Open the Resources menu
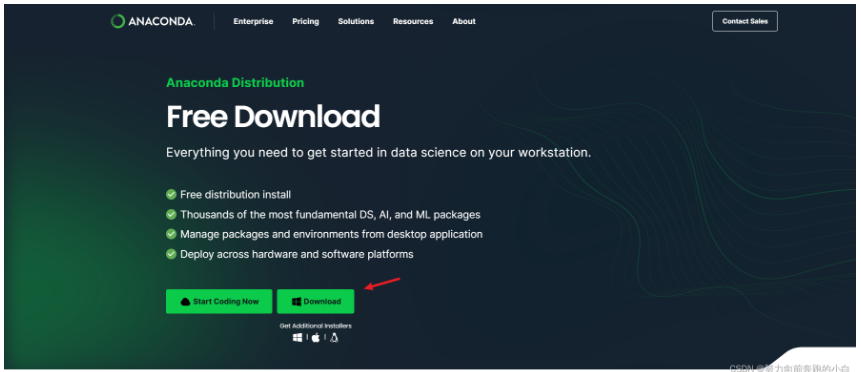 click(413, 21)
